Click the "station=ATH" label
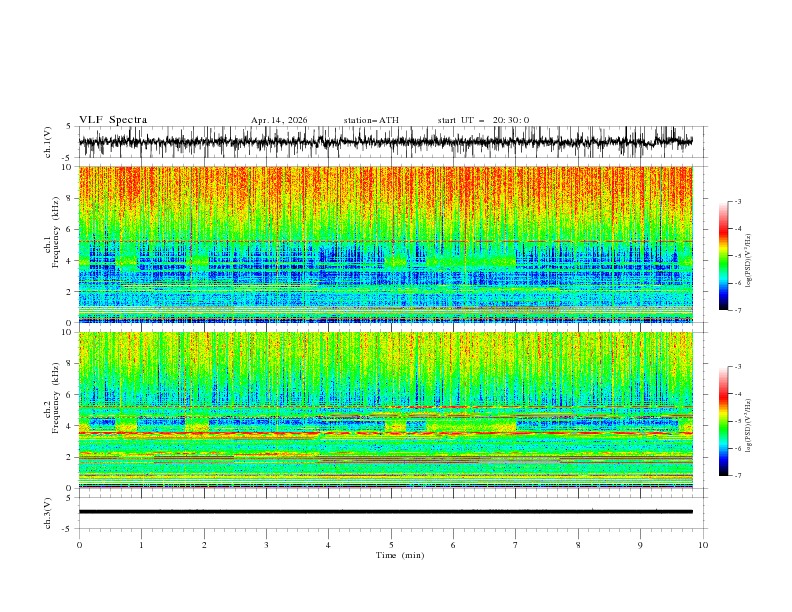 [371, 120]
